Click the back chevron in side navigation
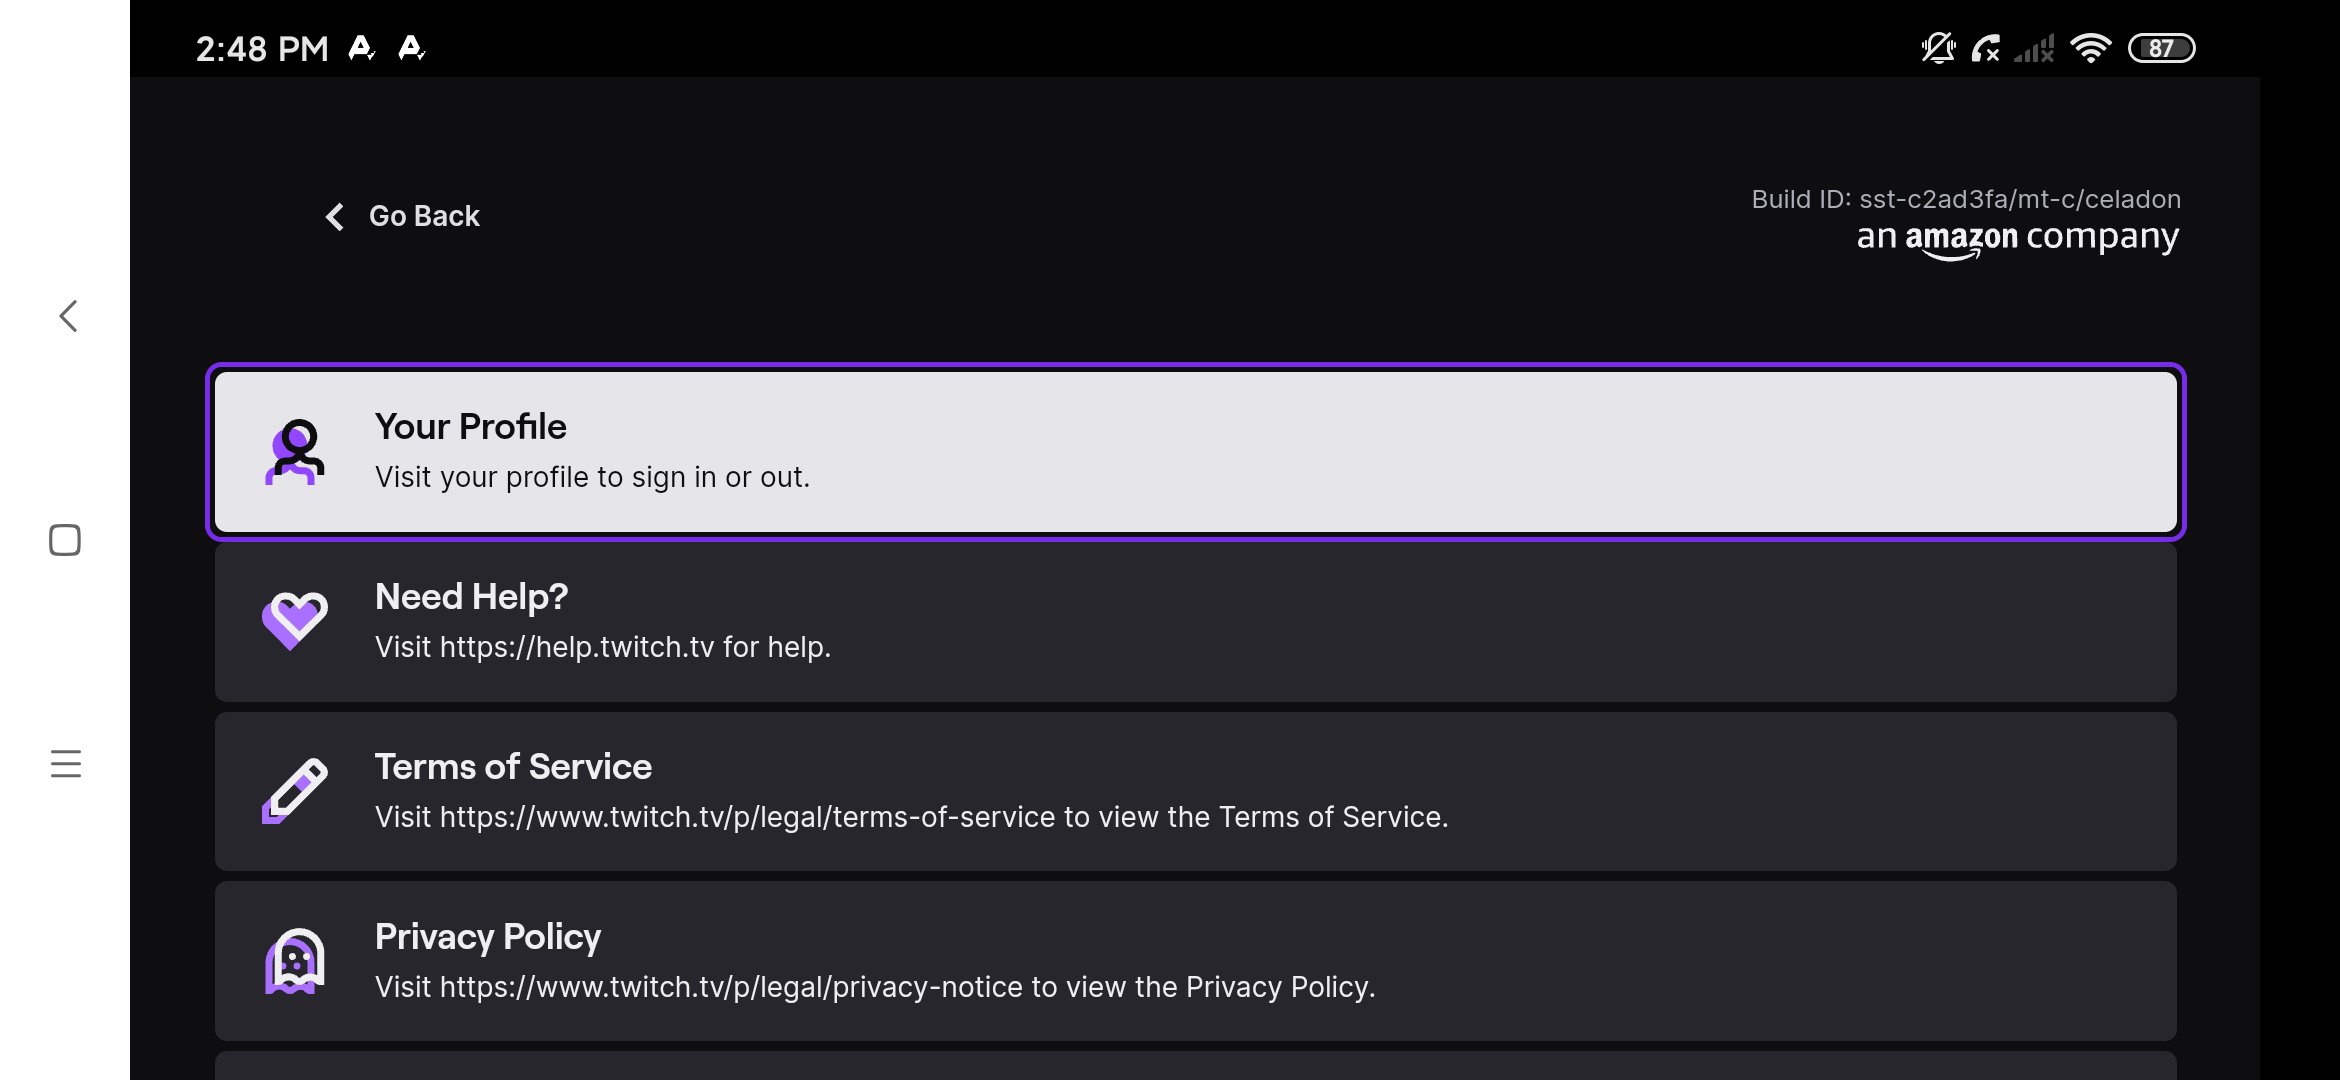Image resolution: width=2340 pixels, height=1080 pixels. (66, 315)
